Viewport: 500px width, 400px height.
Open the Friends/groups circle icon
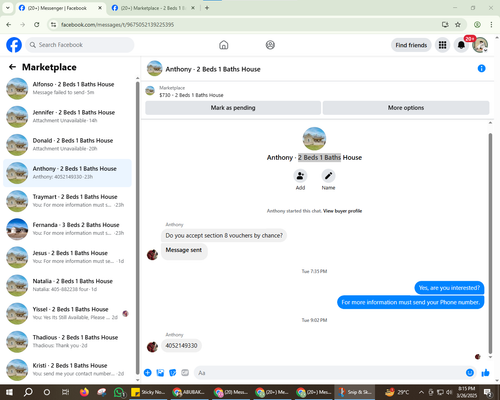pyautogui.click(x=270, y=45)
